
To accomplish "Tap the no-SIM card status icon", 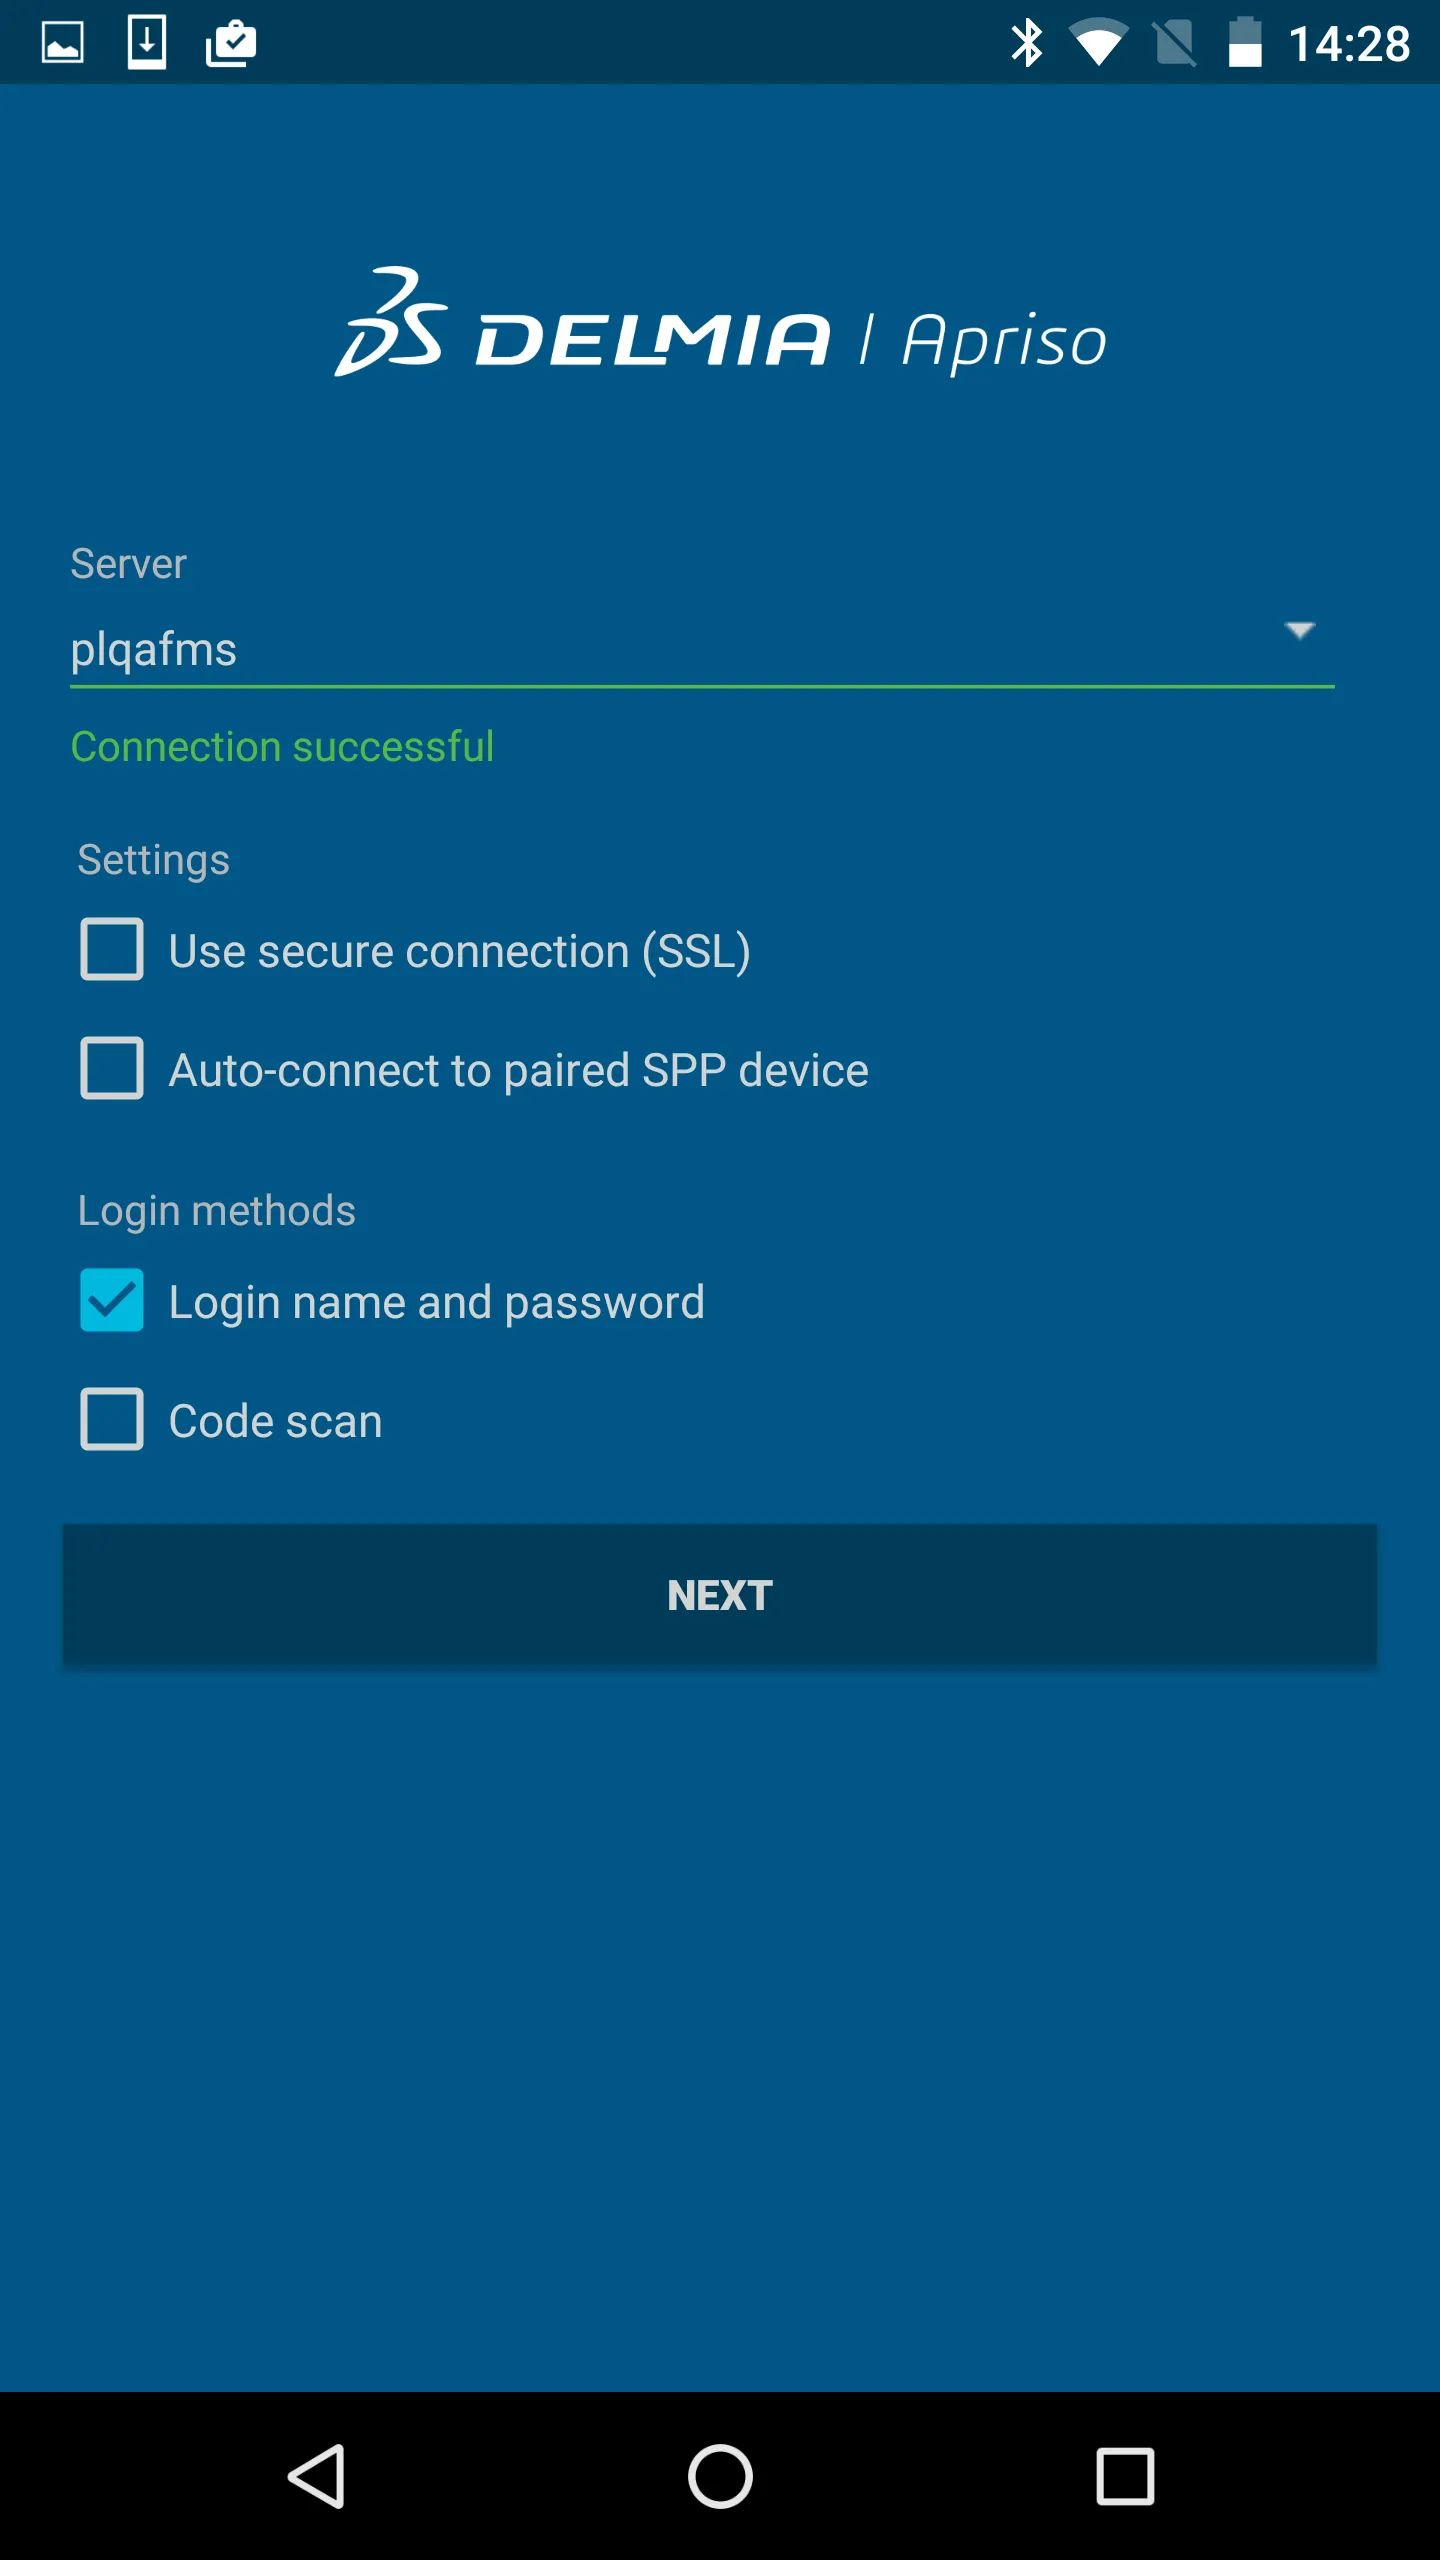I will [x=1174, y=43].
